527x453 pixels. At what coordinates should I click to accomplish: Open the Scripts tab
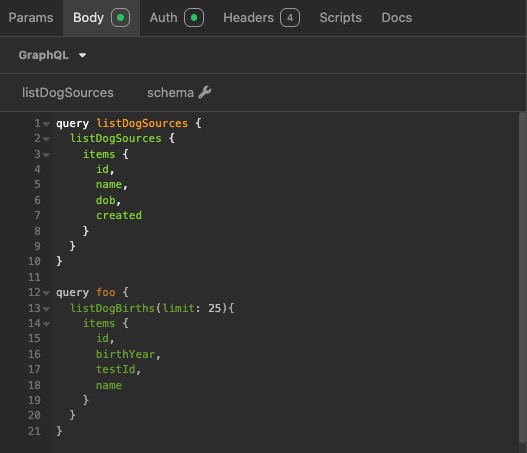340,17
